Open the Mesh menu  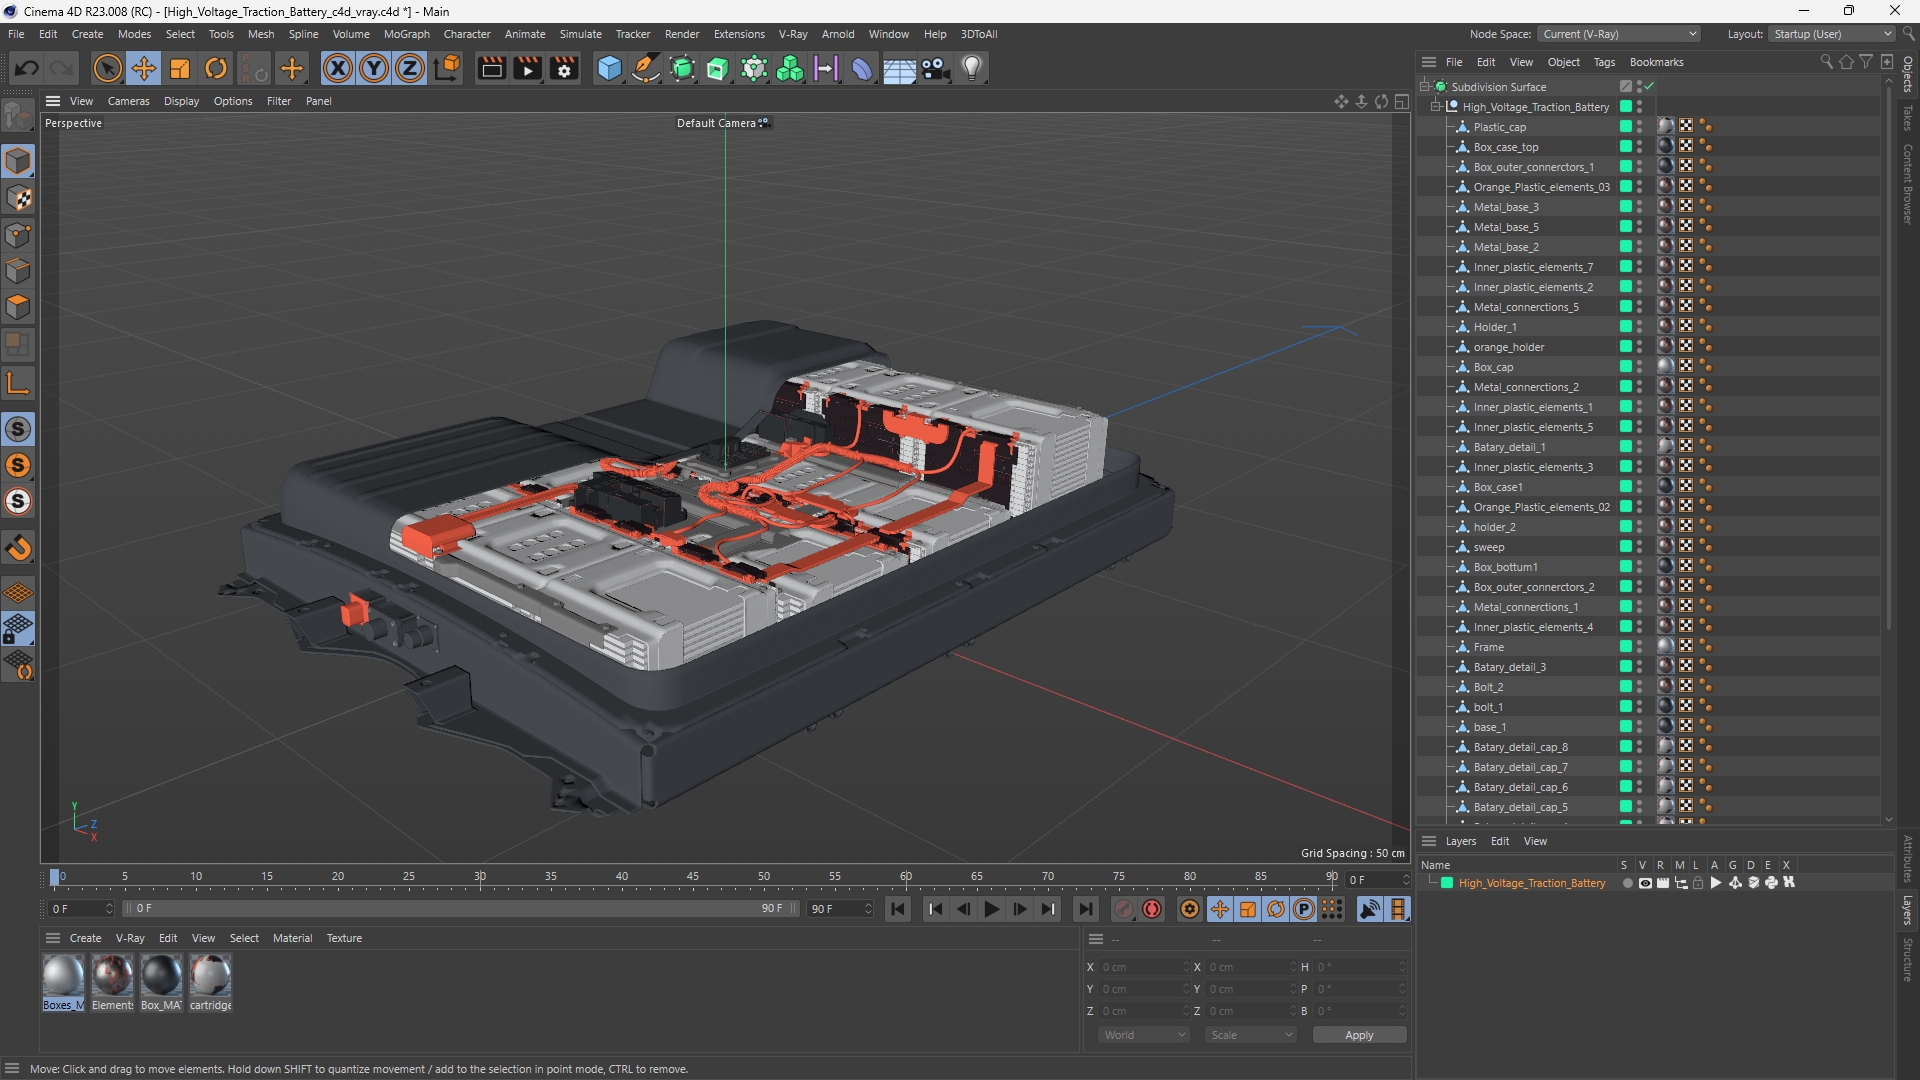(x=261, y=34)
